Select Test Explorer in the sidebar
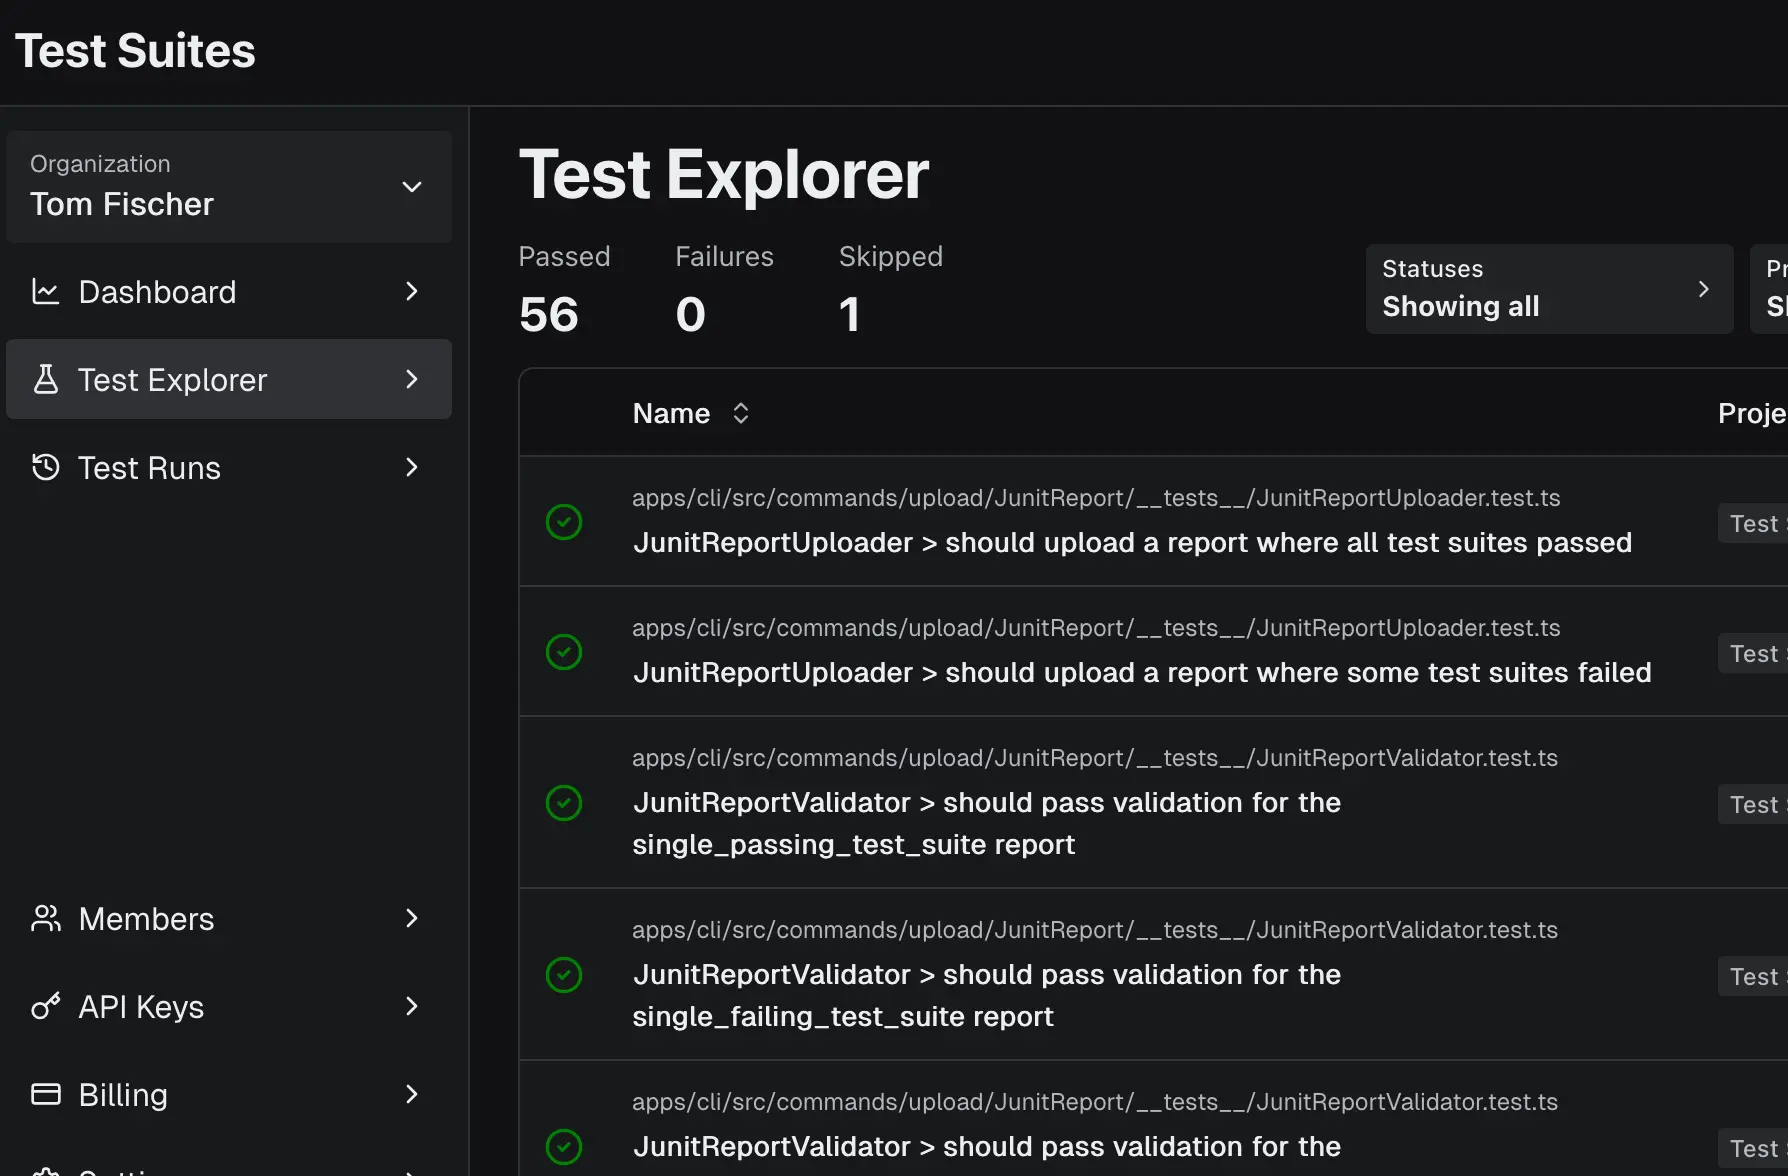The width and height of the screenshot is (1788, 1176). (172, 379)
